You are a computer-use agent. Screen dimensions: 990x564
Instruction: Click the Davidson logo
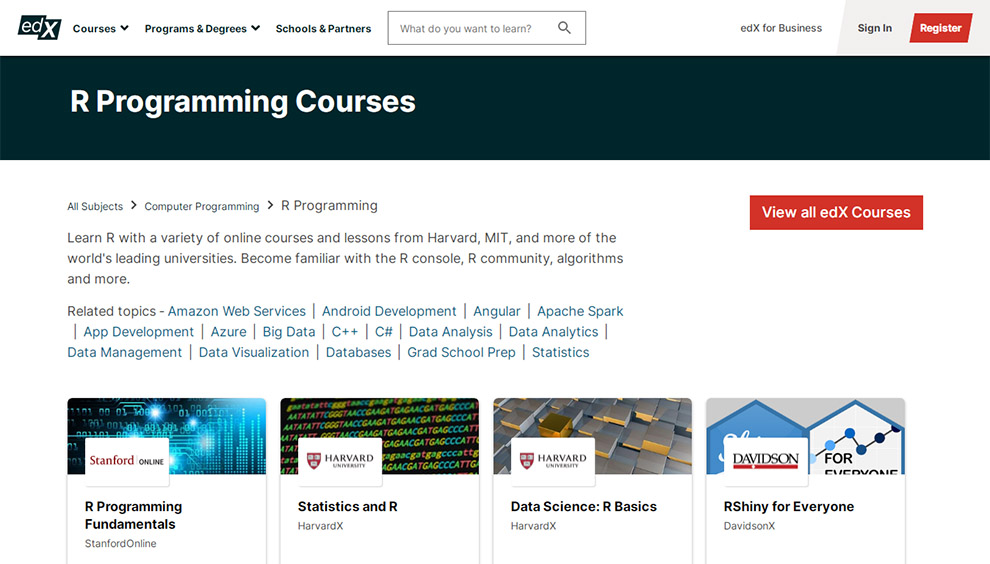coord(765,461)
